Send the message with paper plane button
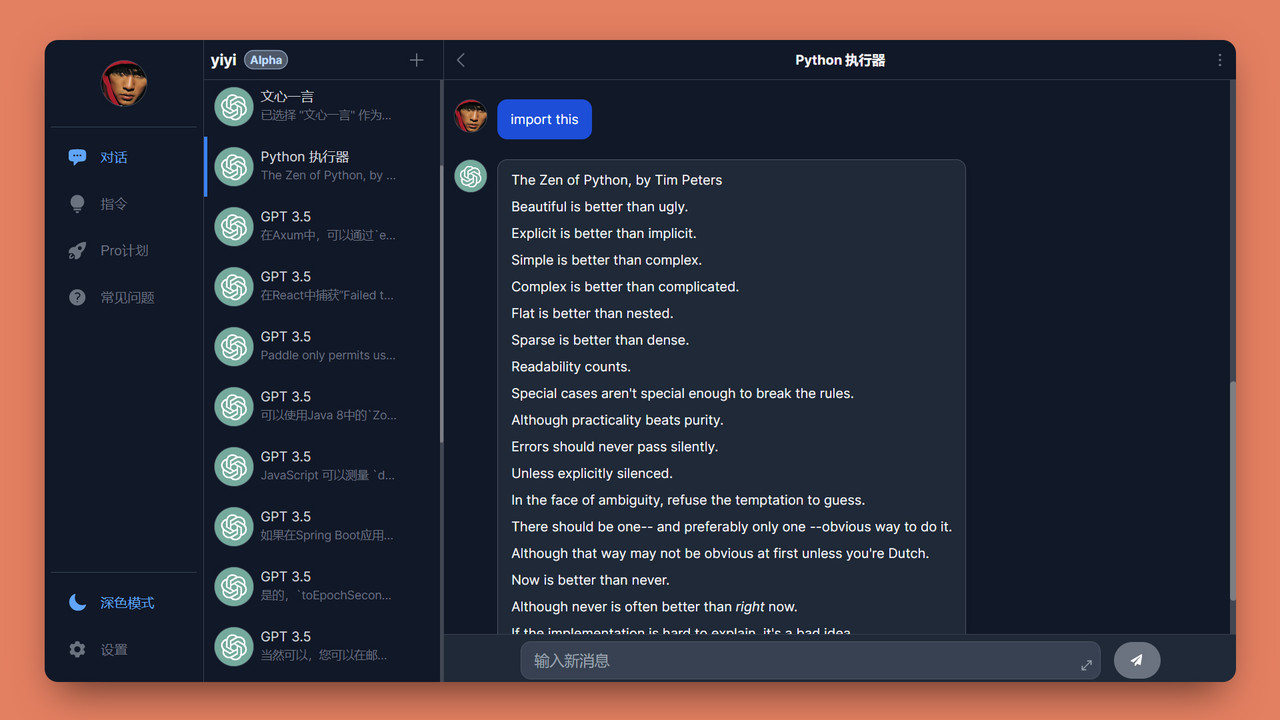Screen dimensions: 1280x720 click(x=1137, y=660)
